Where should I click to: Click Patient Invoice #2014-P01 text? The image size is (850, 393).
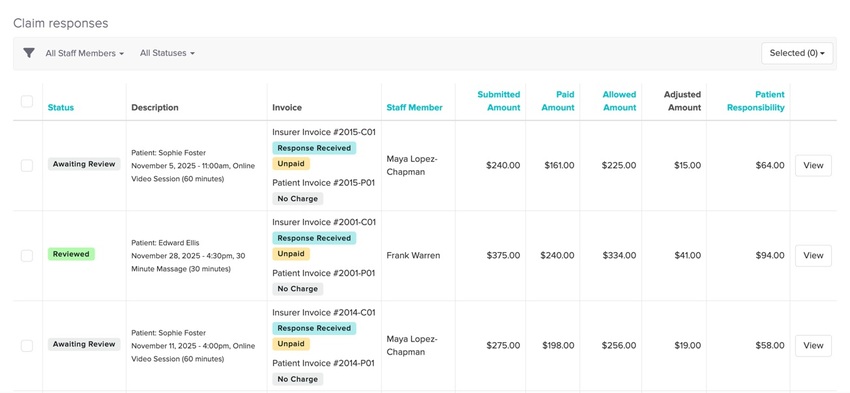pyautogui.click(x=324, y=363)
